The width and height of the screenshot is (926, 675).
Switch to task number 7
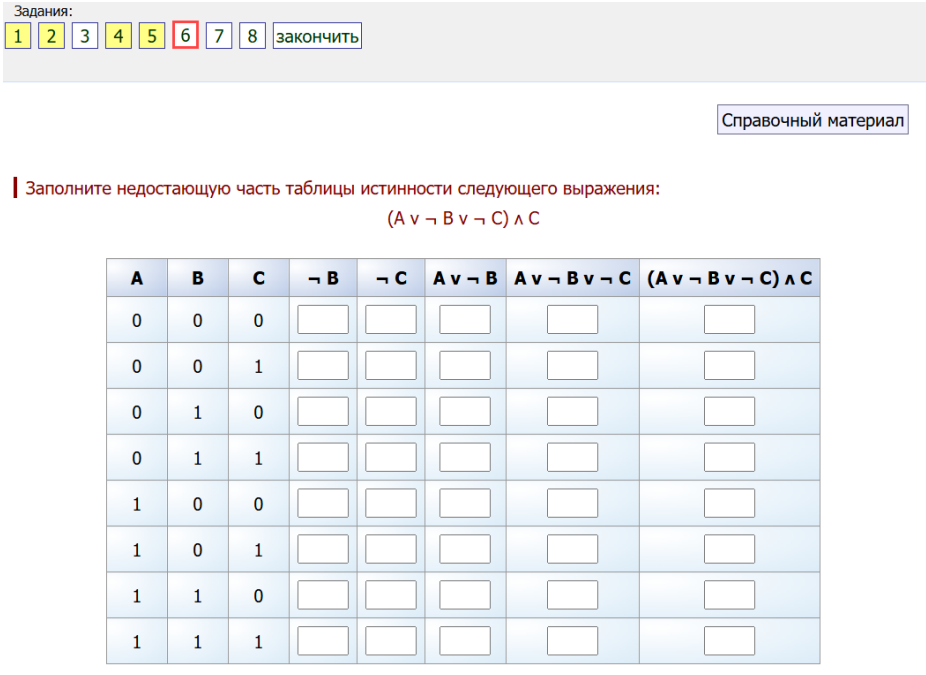tap(219, 37)
